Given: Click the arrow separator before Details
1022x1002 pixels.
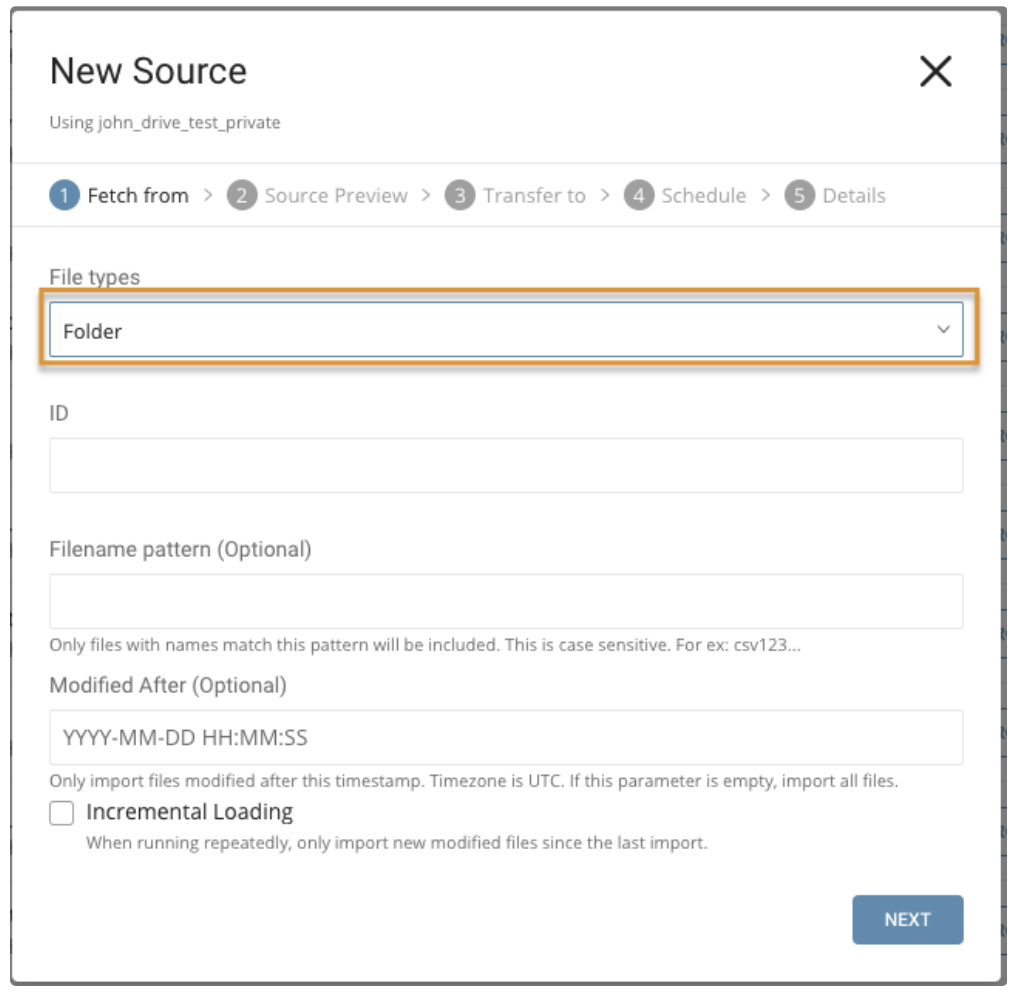Looking at the screenshot, I should click(766, 195).
